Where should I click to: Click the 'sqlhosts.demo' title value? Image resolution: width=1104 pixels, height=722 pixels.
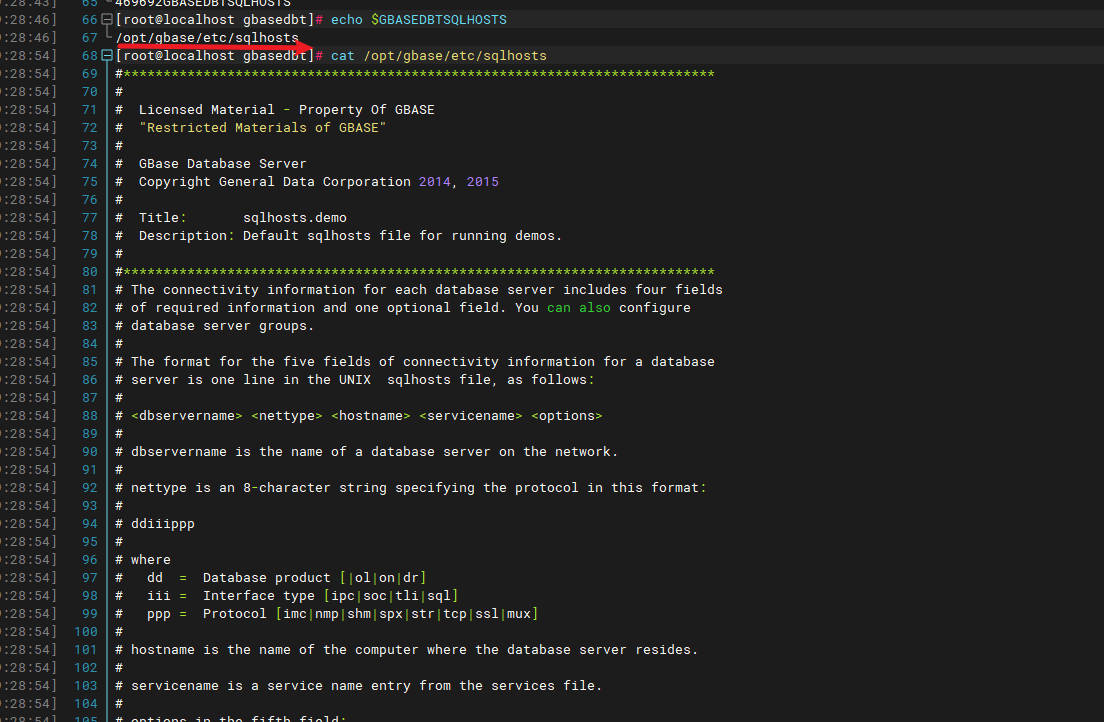coord(295,218)
